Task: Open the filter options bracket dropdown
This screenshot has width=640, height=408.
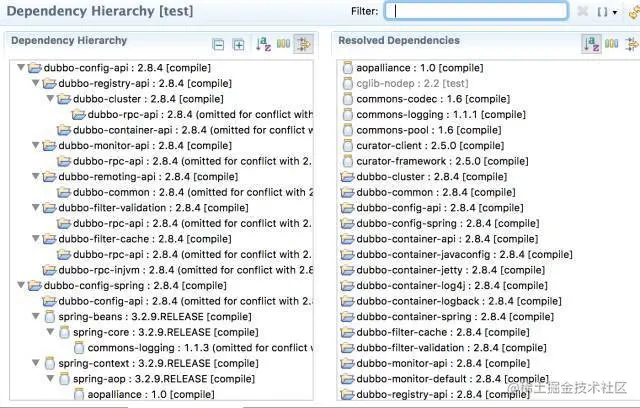Action: [x=607, y=12]
